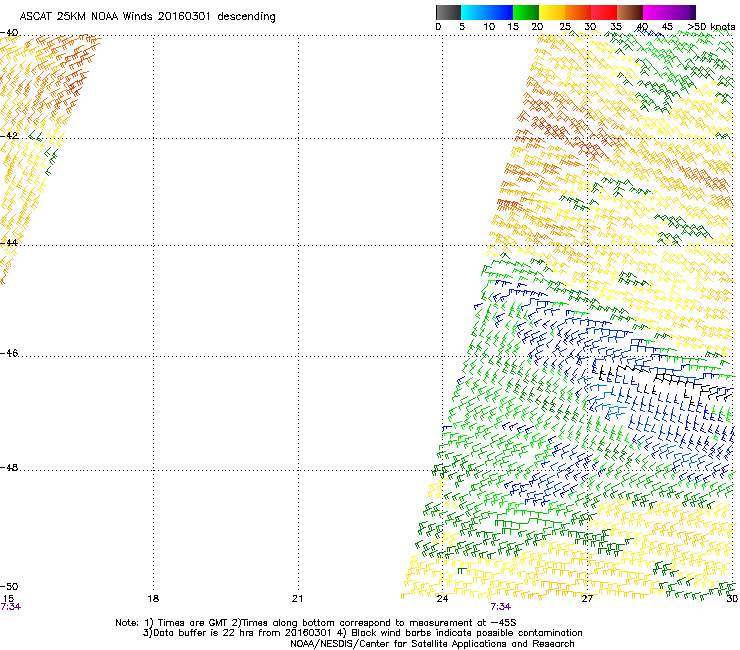Screen dimensions: 740x650
Task: Click the '10' label under the color bar
Action: 489,27
